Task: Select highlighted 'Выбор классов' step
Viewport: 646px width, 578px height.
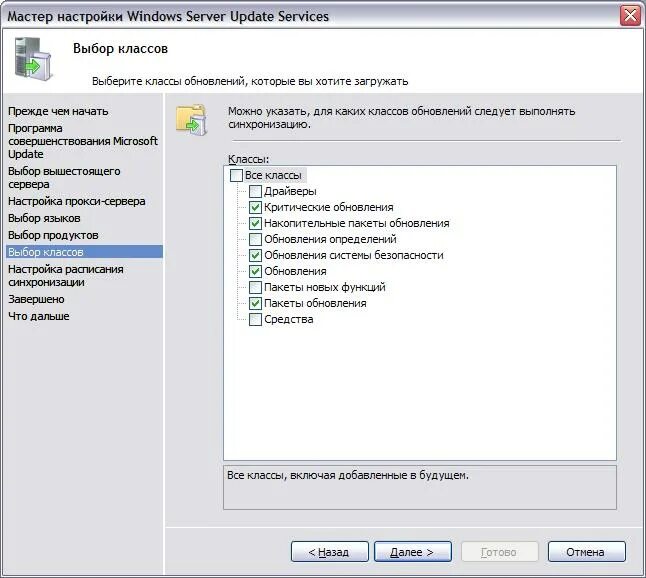Action: (84, 252)
